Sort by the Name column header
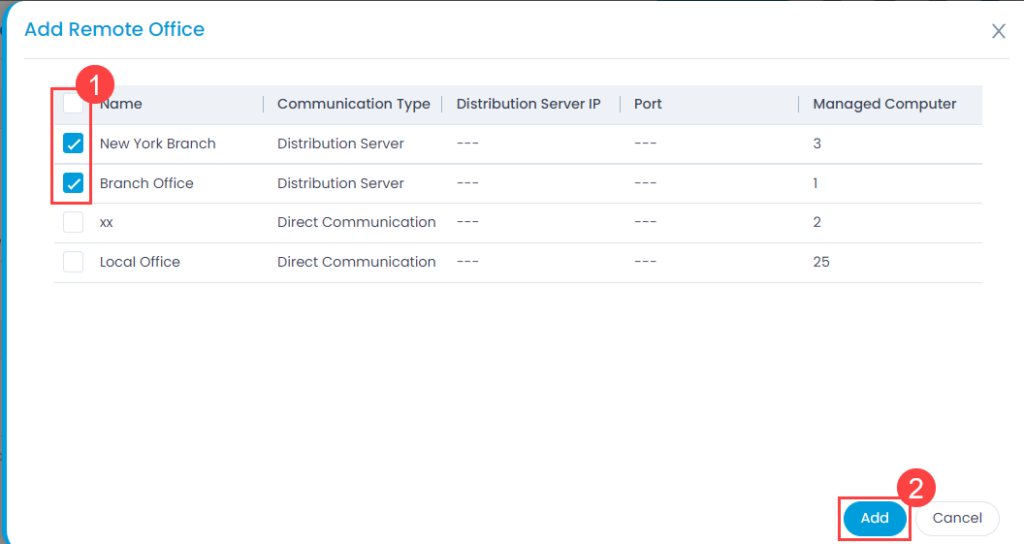 click(121, 104)
